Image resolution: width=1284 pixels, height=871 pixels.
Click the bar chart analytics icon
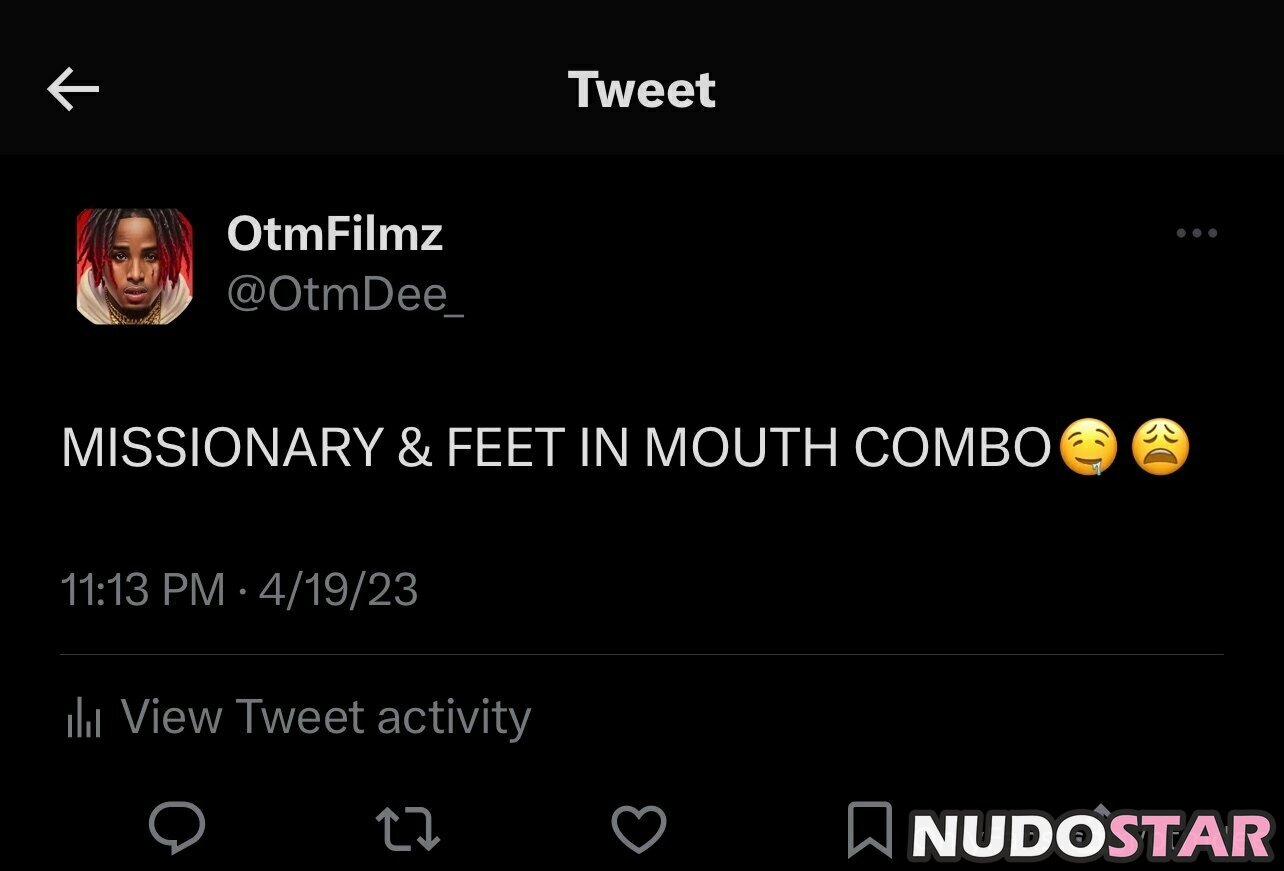84,718
